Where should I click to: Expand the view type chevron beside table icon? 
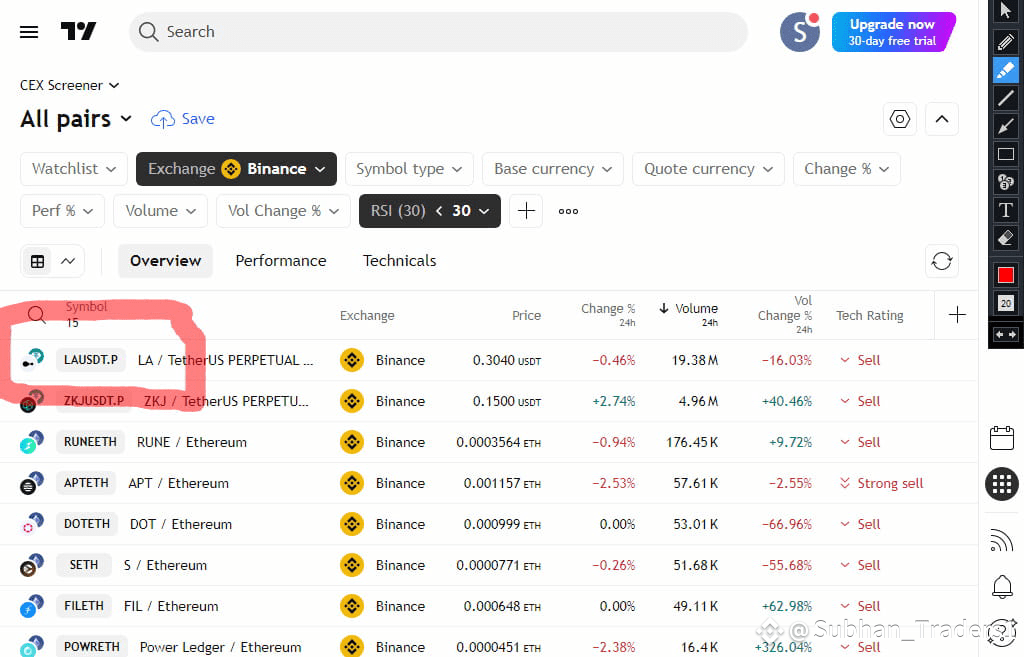(68, 261)
